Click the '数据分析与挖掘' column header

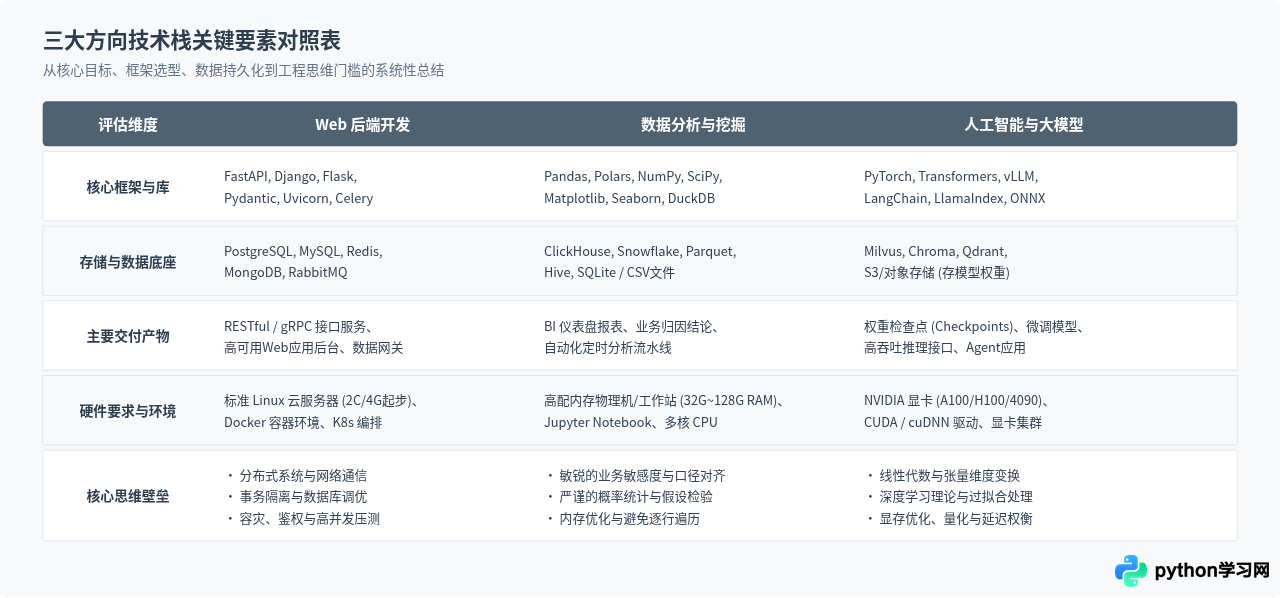point(693,125)
